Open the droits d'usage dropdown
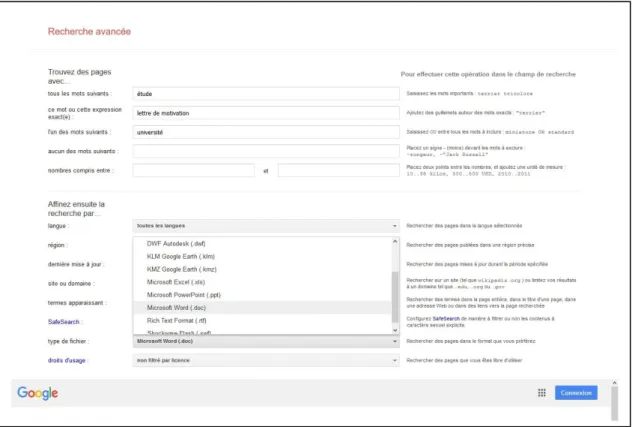 [266, 360]
